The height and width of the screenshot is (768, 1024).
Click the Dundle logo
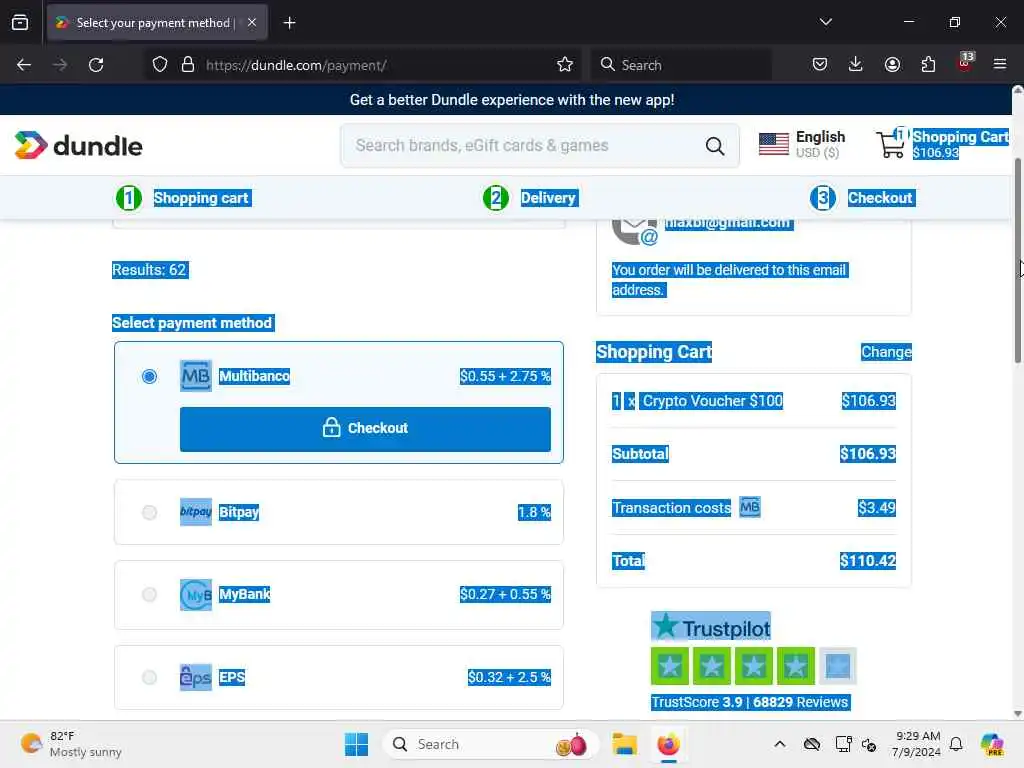point(78,145)
